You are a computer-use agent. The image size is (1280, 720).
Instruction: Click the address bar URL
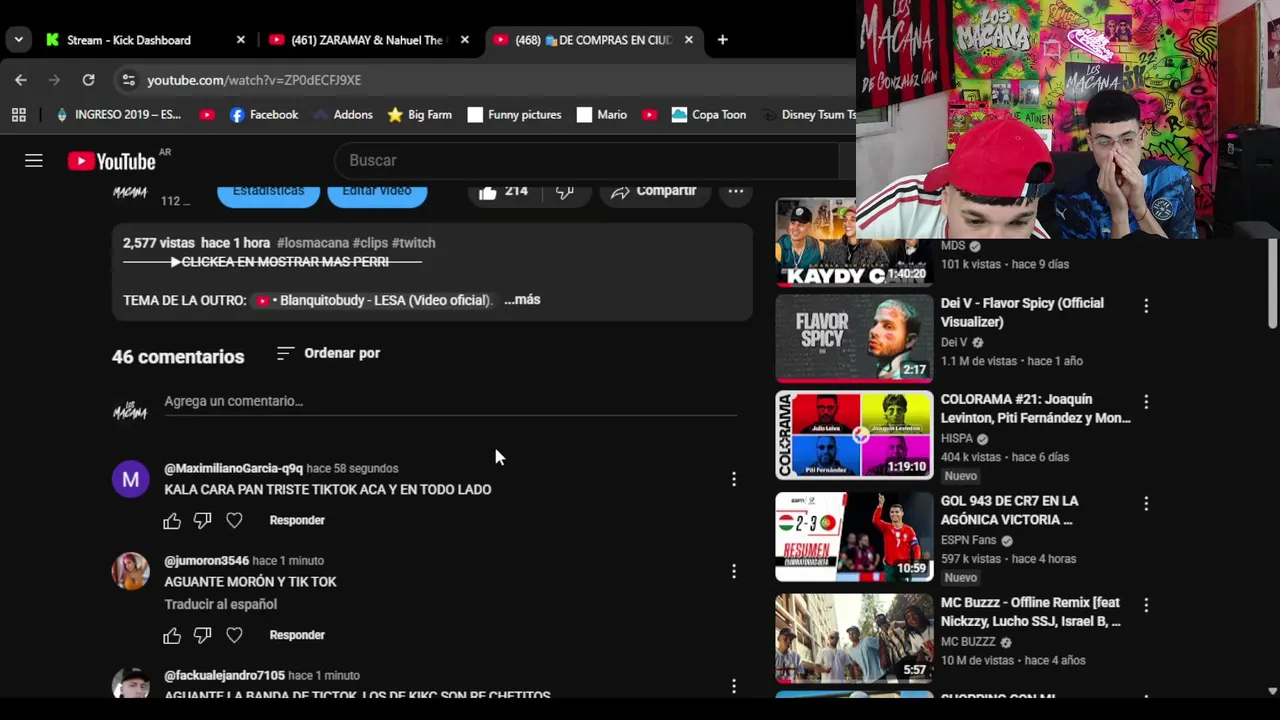[254, 80]
